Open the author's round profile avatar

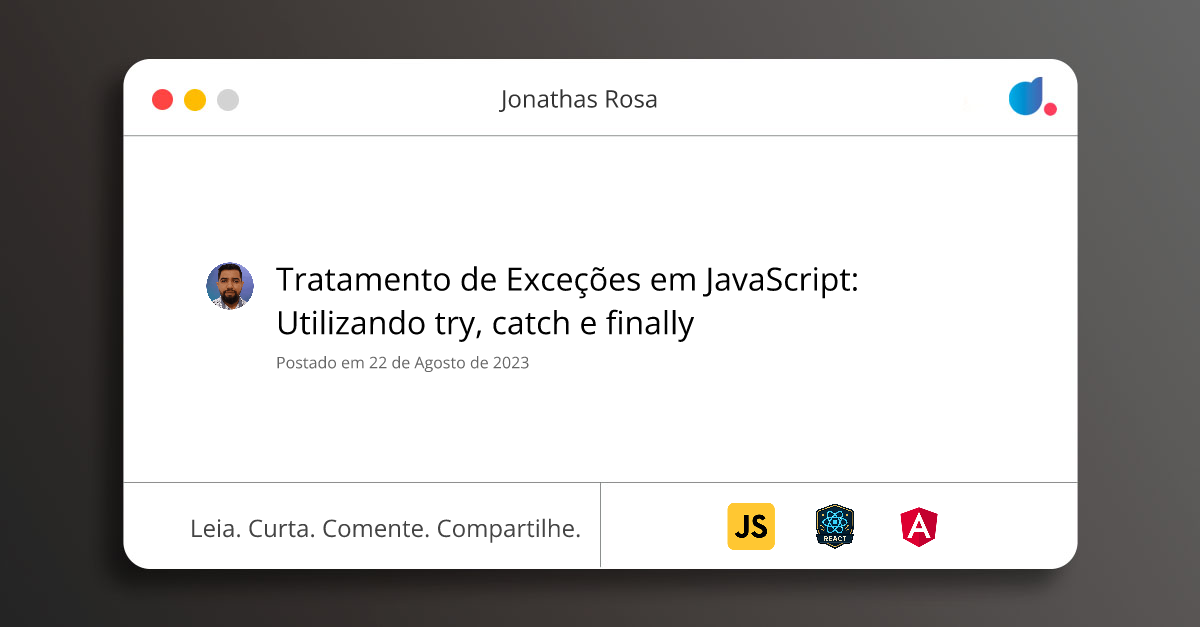230,287
